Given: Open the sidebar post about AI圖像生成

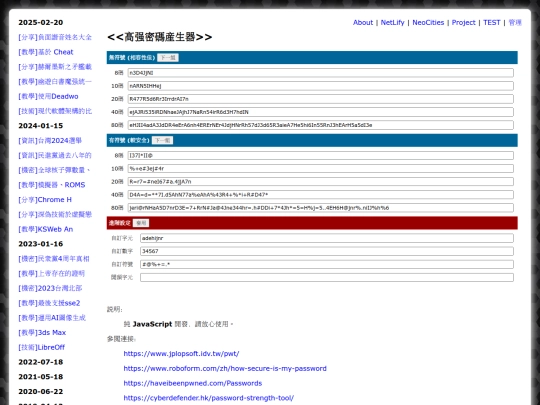Looking at the screenshot, I should tap(52, 318).
